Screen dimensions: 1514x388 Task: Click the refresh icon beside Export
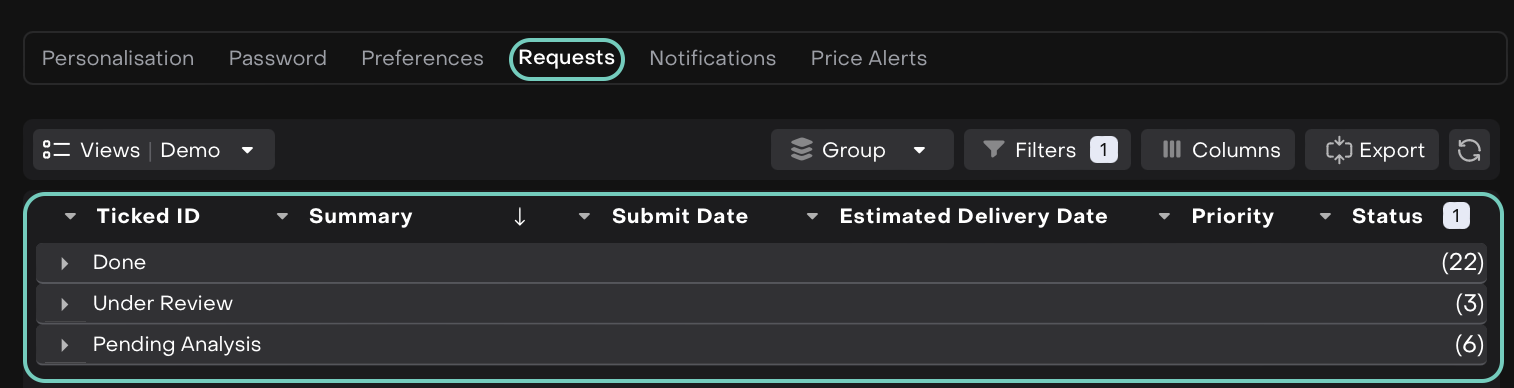tap(1468, 150)
